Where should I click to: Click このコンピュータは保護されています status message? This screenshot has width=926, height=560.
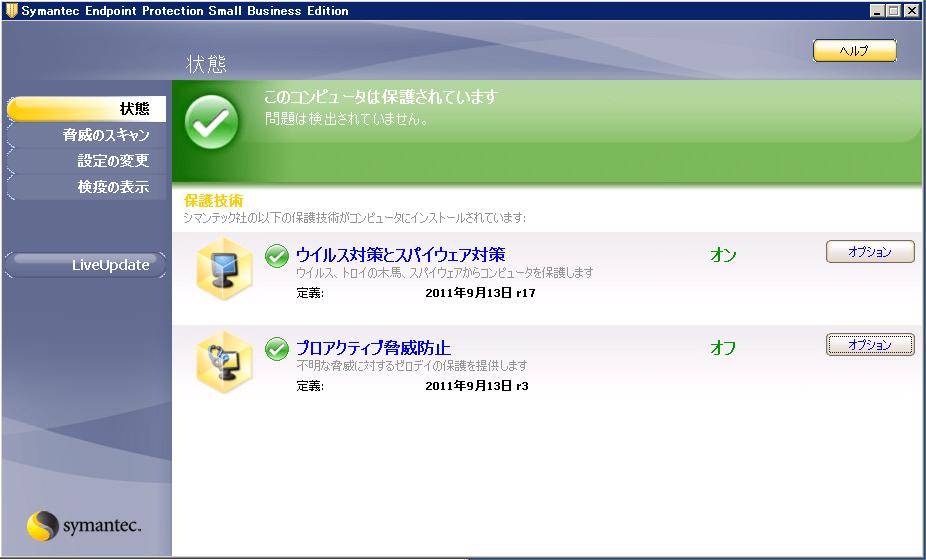[x=381, y=97]
